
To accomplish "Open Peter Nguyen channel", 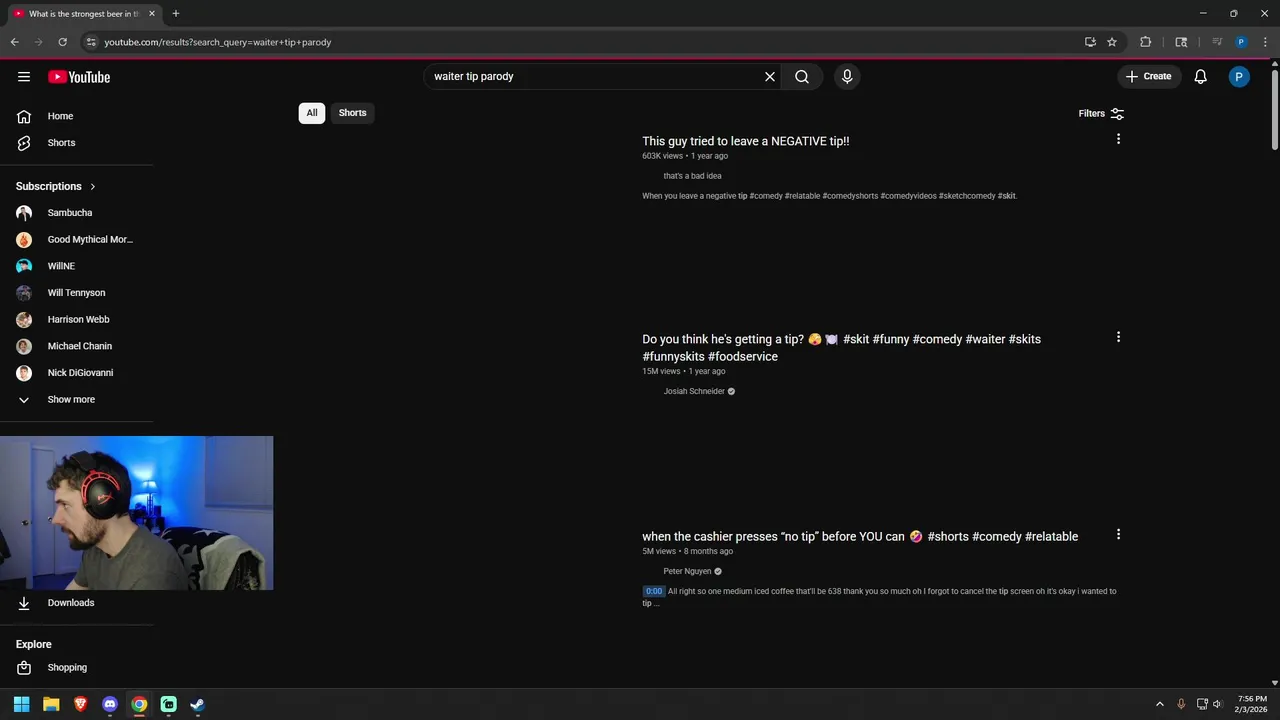I will click(687, 571).
